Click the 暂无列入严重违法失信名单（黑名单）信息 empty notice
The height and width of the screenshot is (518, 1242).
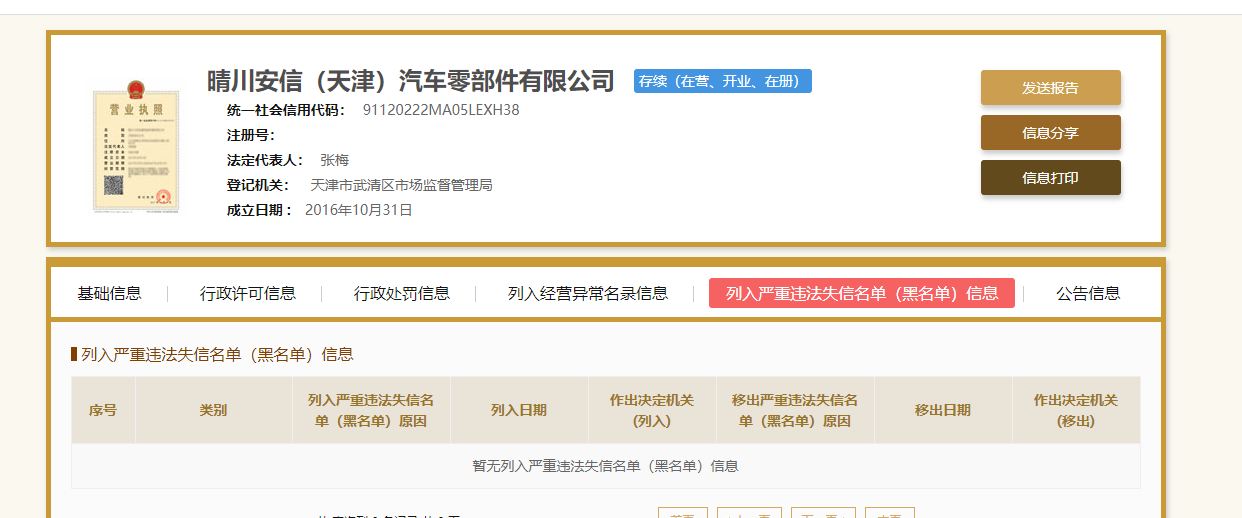pos(605,466)
